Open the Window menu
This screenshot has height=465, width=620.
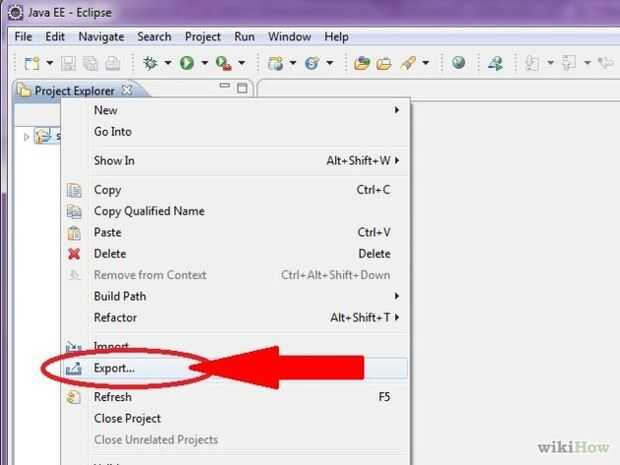(x=289, y=37)
